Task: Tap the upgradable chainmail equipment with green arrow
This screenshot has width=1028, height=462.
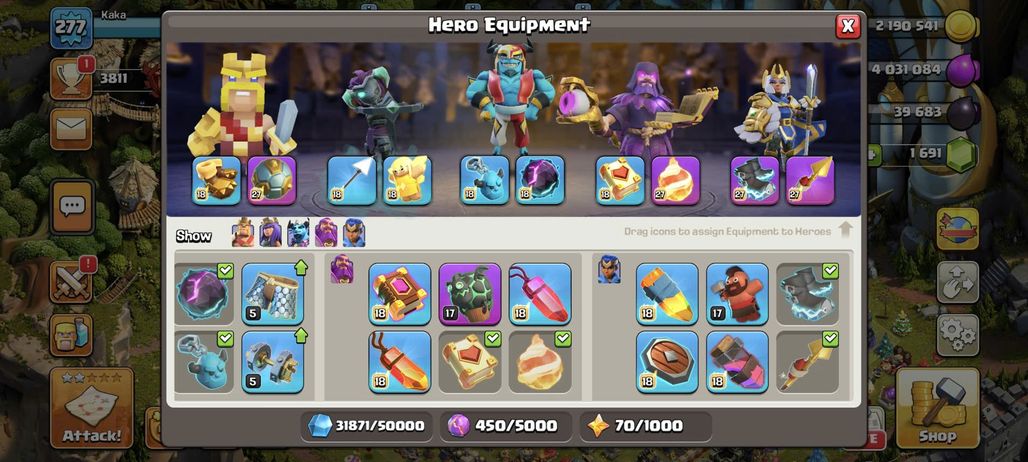Action: point(273,294)
